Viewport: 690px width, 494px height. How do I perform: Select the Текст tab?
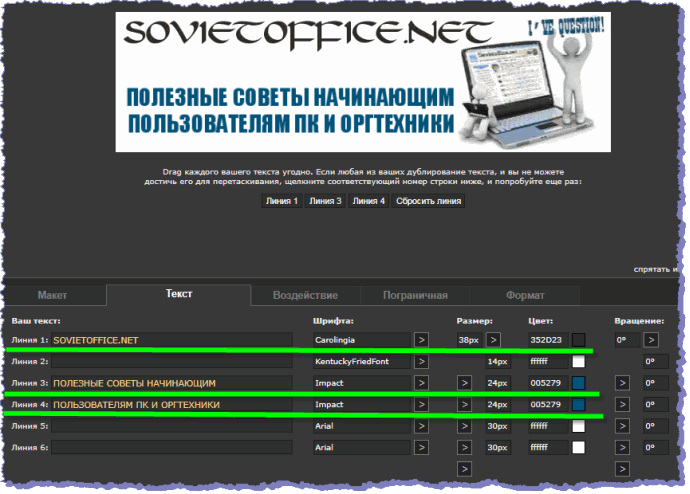coord(179,294)
